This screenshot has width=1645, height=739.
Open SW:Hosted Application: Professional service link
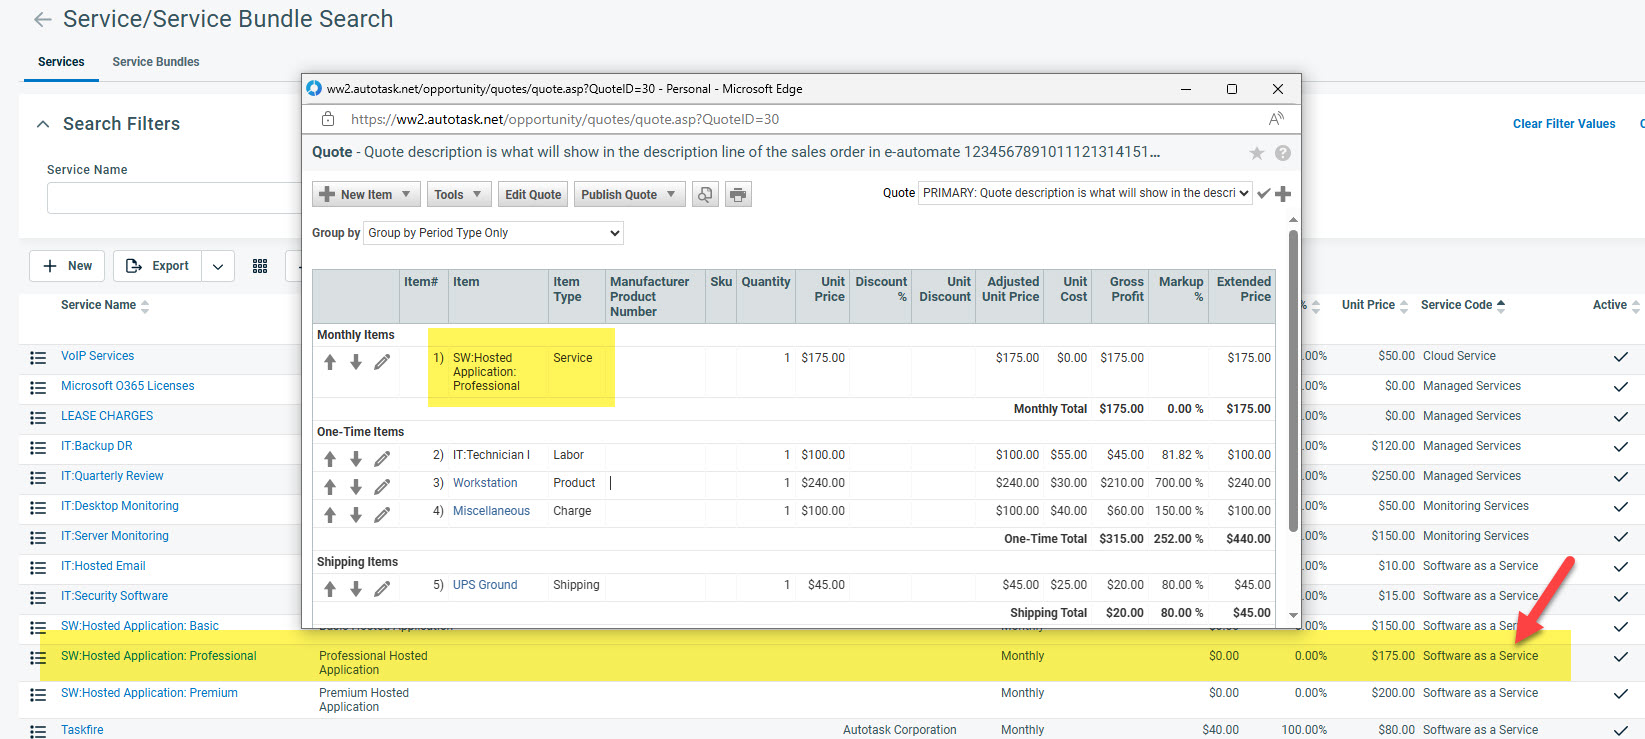coord(159,656)
